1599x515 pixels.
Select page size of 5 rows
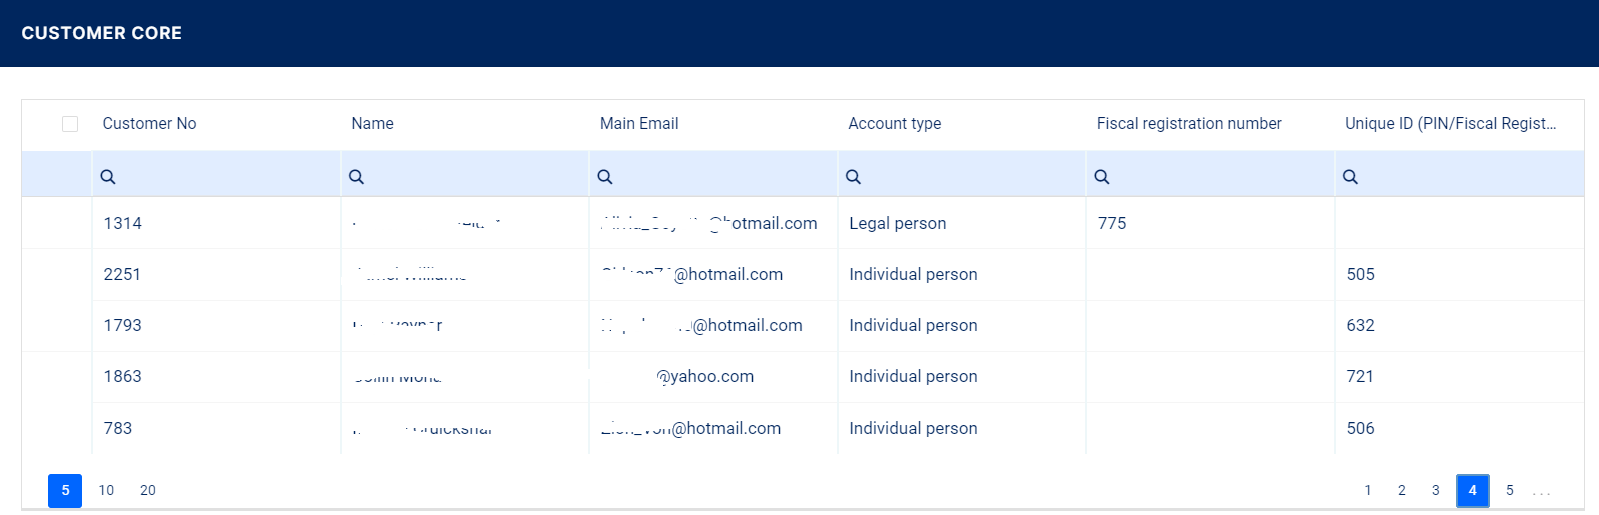pos(65,490)
